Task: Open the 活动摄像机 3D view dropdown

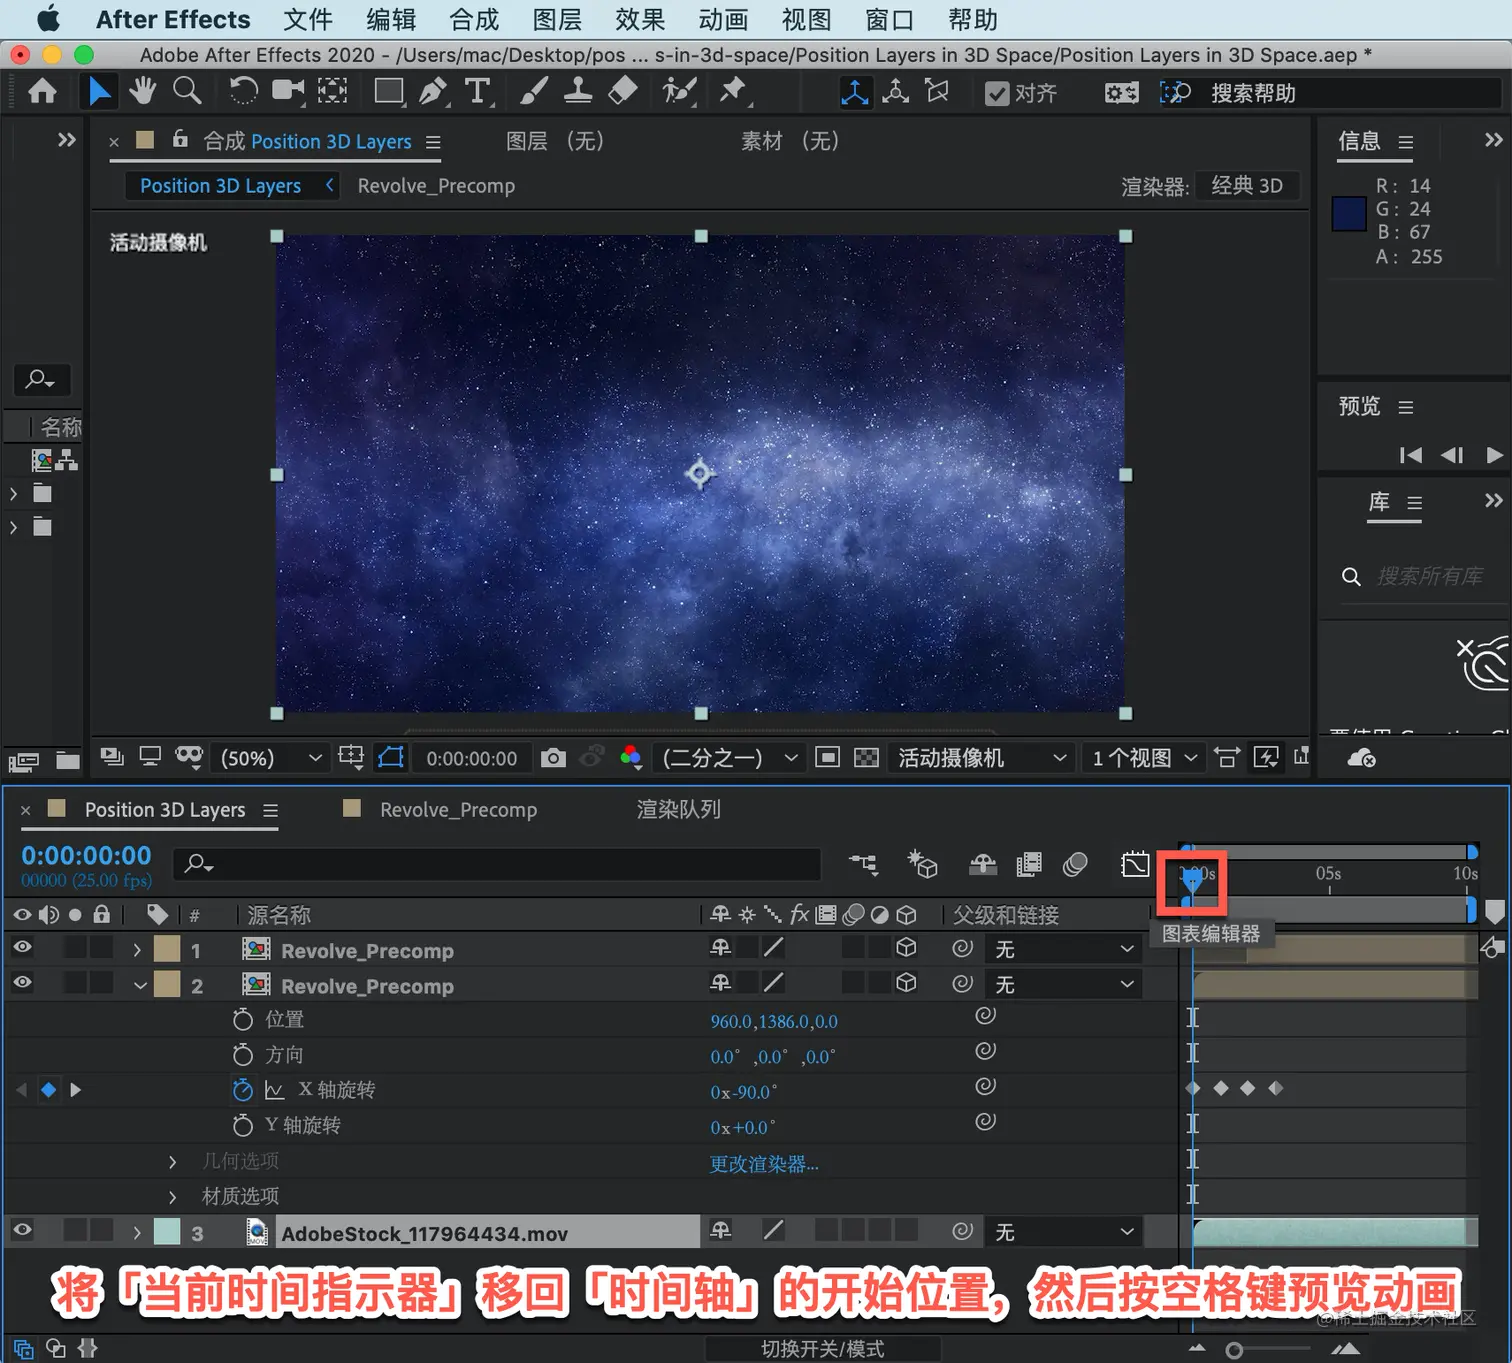Action: [981, 758]
